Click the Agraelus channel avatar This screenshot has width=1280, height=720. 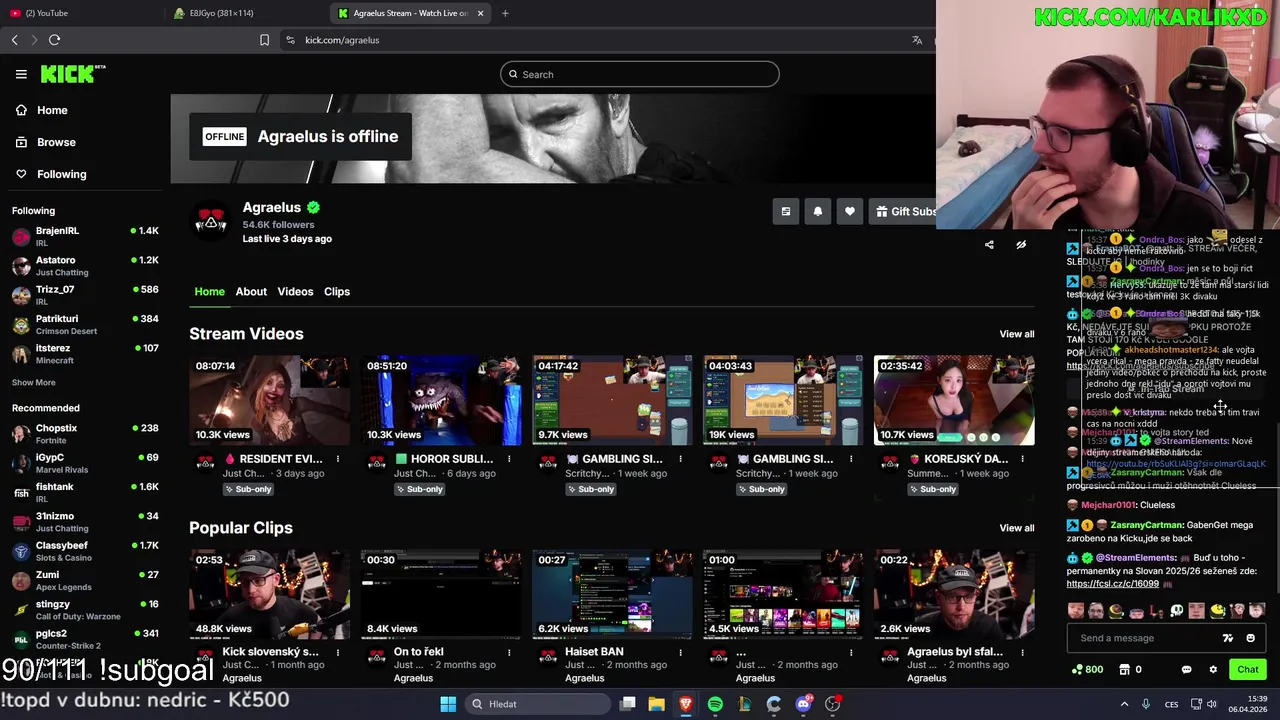pyautogui.click(x=210, y=222)
